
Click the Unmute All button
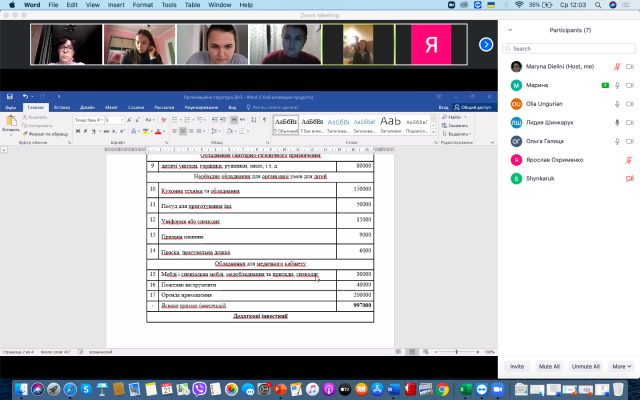pos(586,366)
